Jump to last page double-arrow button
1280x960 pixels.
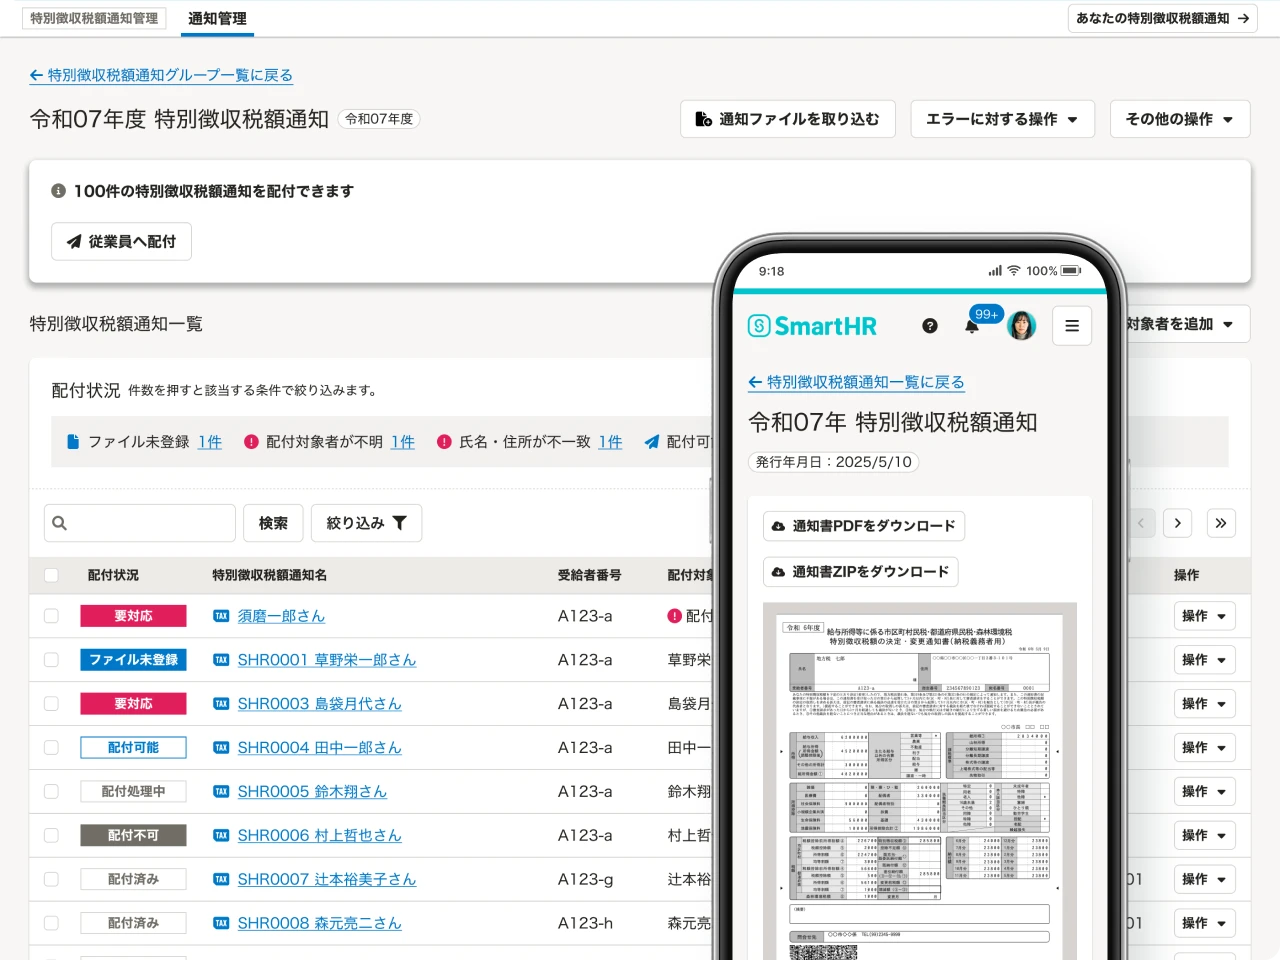coord(1221,523)
